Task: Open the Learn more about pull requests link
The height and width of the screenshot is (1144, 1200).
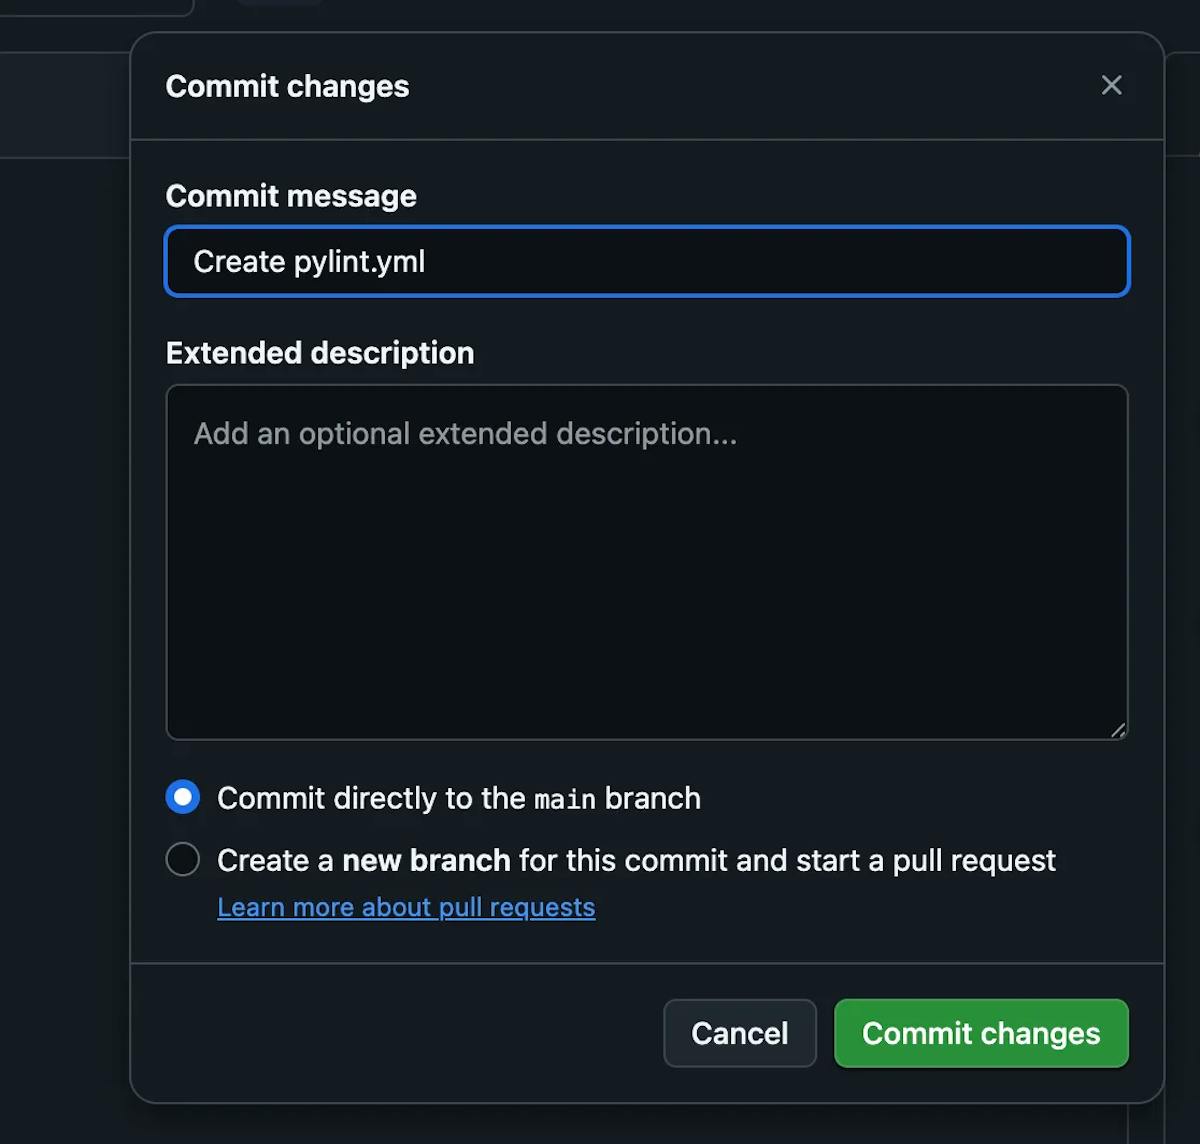Action: click(x=406, y=907)
